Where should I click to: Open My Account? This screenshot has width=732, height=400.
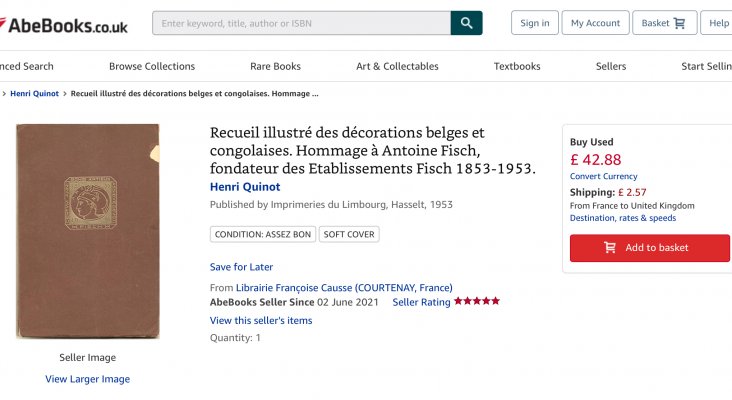595,23
